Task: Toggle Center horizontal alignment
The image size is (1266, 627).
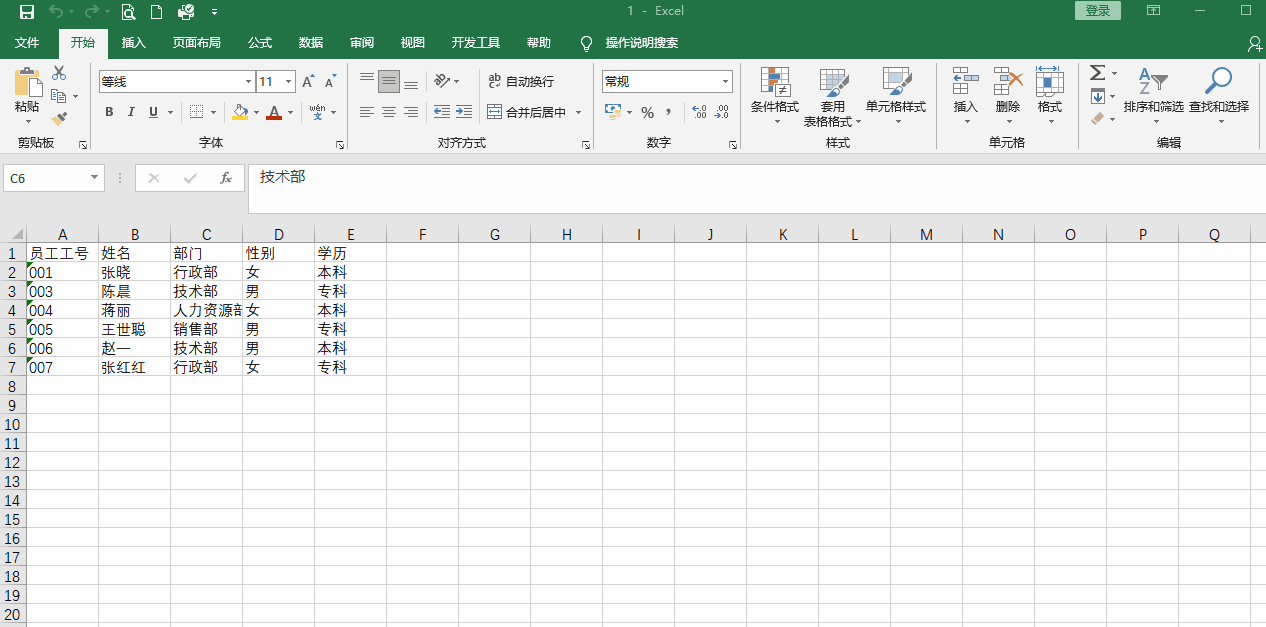Action: (389, 112)
